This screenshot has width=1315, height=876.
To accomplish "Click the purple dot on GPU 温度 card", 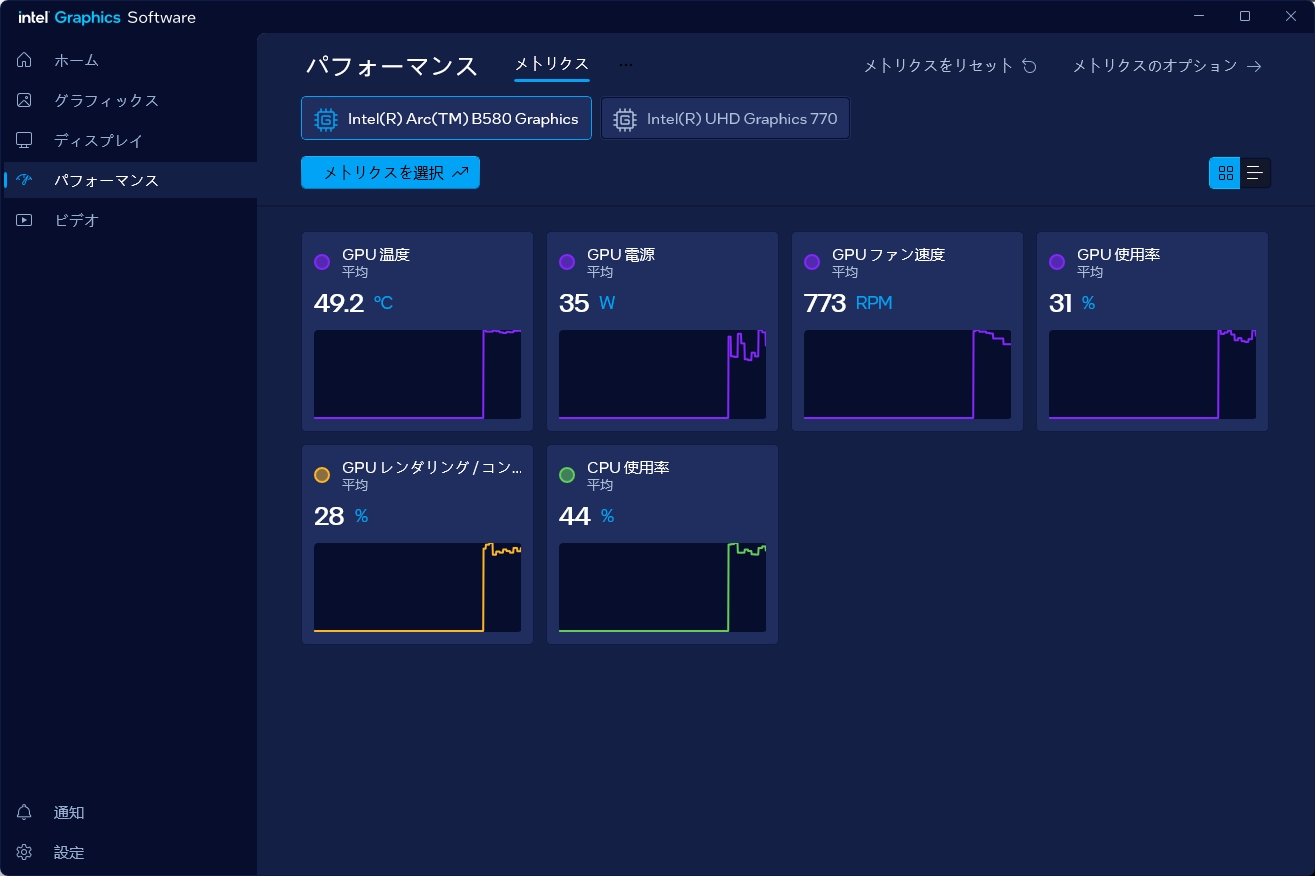I will 322,262.
